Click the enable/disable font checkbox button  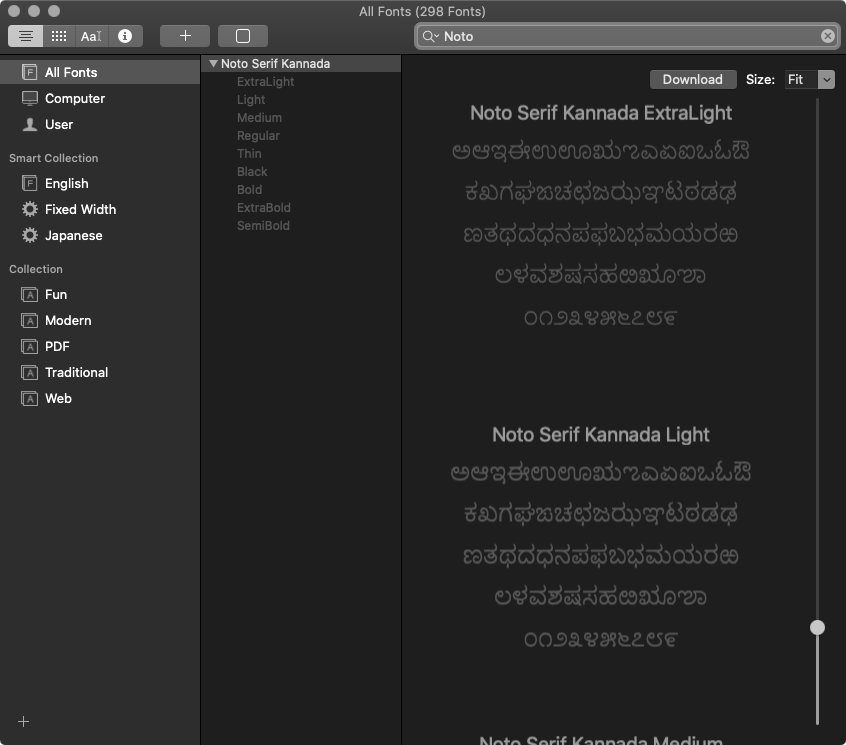coord(243,36)
